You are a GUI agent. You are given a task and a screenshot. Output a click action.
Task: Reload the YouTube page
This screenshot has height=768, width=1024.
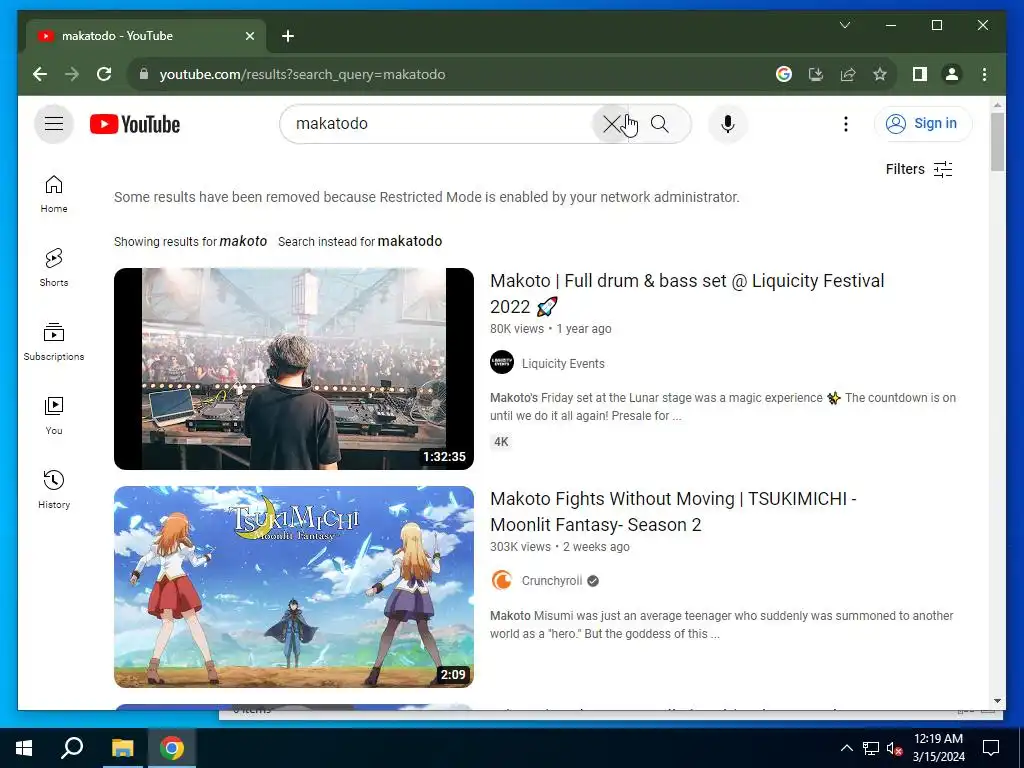104,74
